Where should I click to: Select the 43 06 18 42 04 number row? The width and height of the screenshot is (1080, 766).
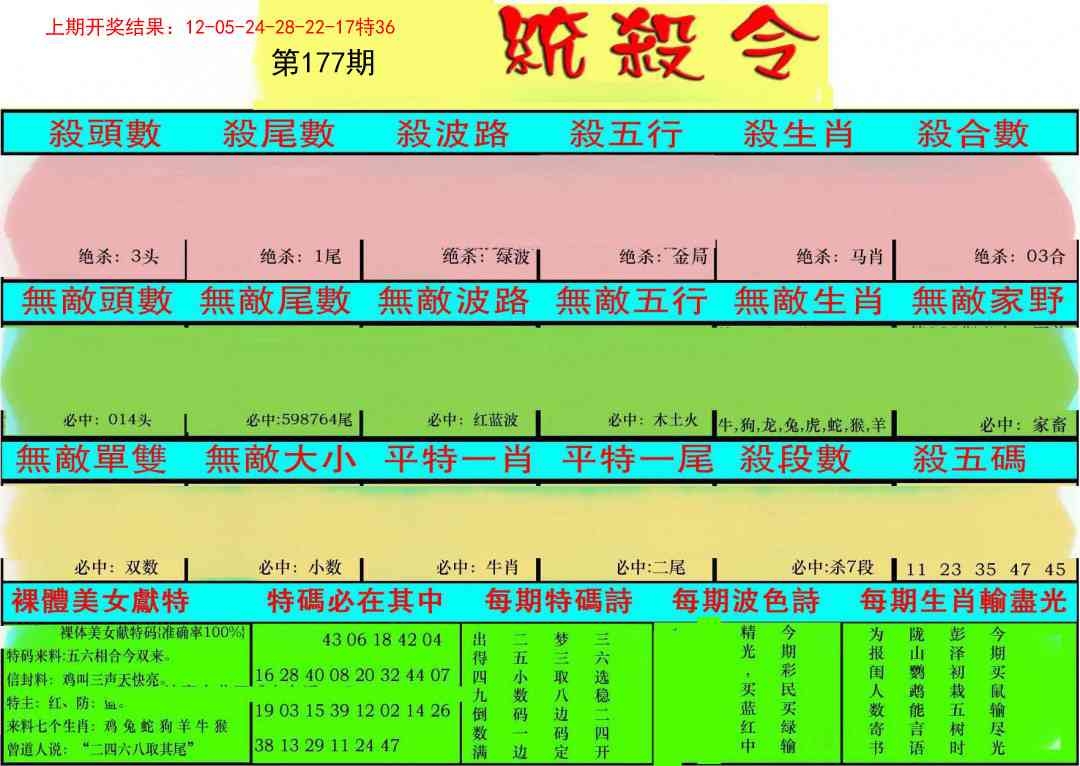point(382,640)
